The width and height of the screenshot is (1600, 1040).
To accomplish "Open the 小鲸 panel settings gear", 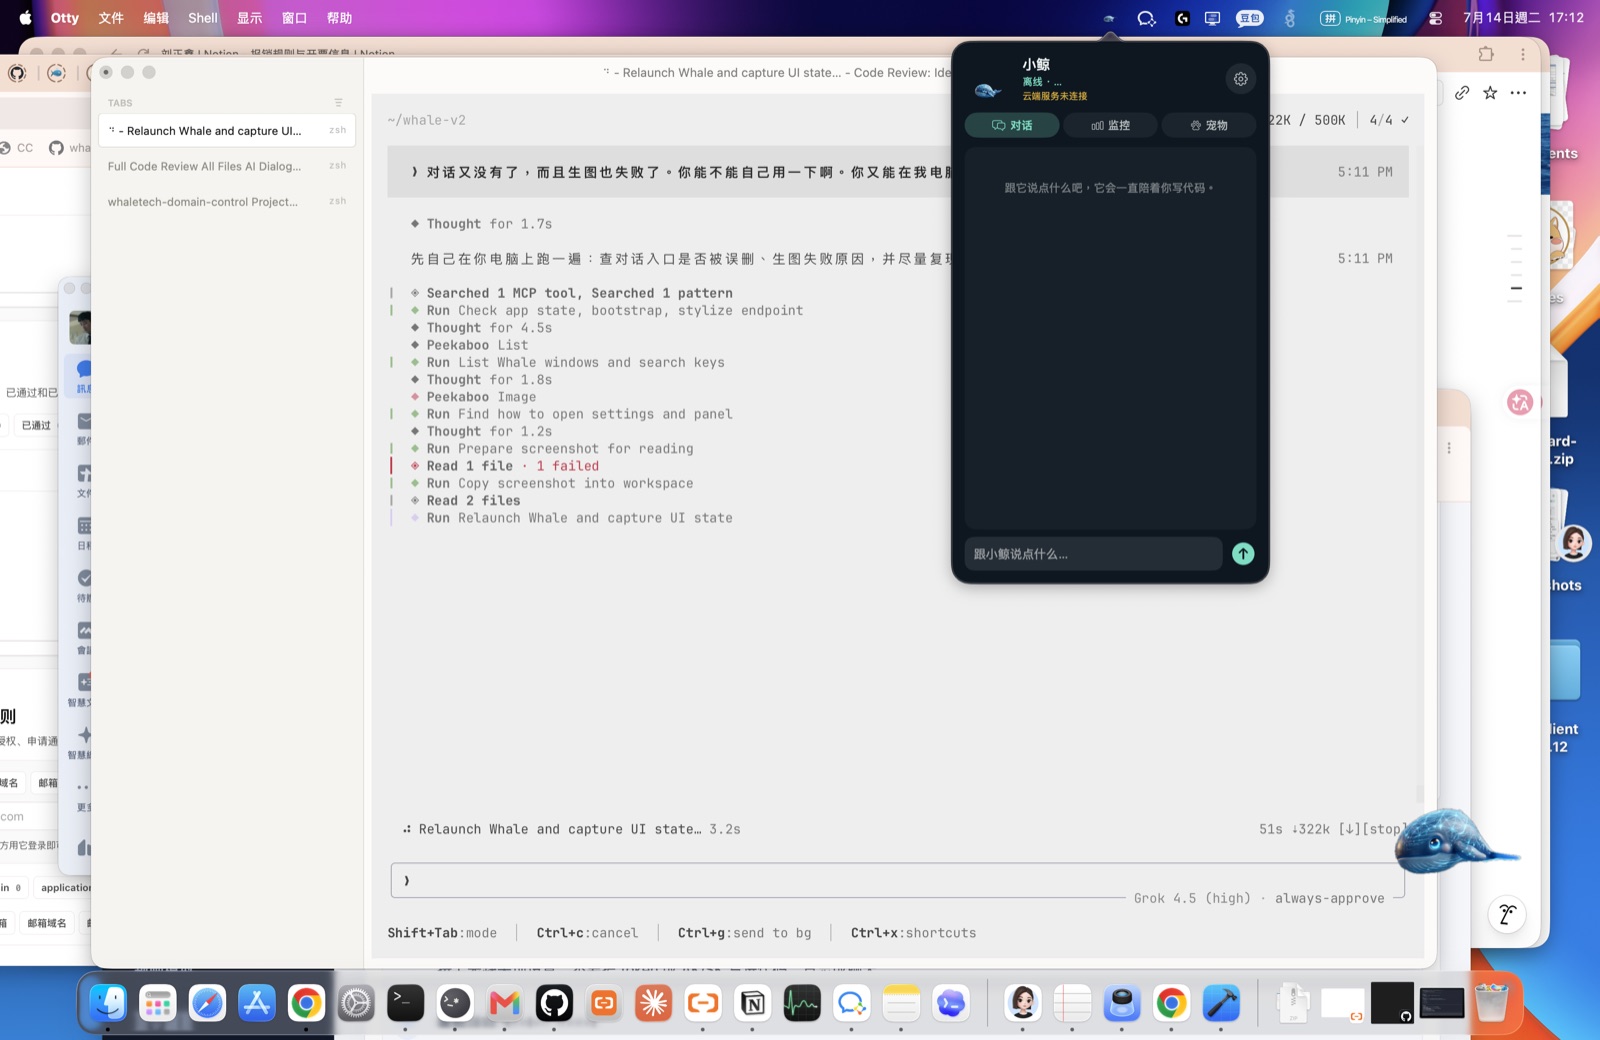I will 1240,79.
